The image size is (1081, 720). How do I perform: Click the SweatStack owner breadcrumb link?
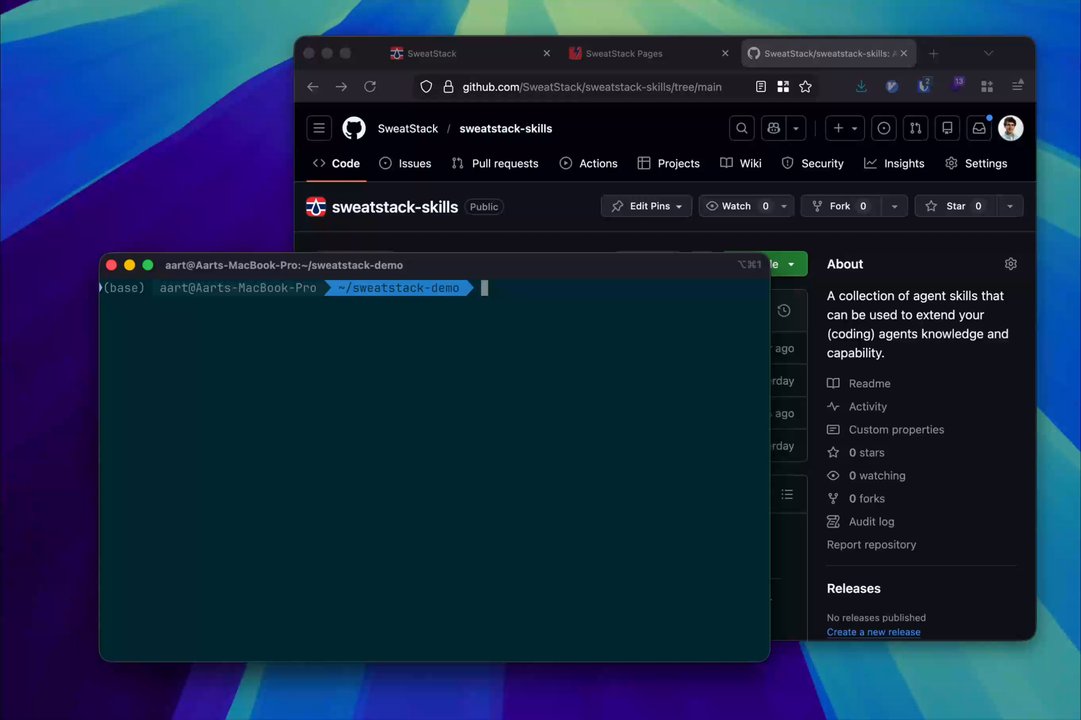pos(407,128)
